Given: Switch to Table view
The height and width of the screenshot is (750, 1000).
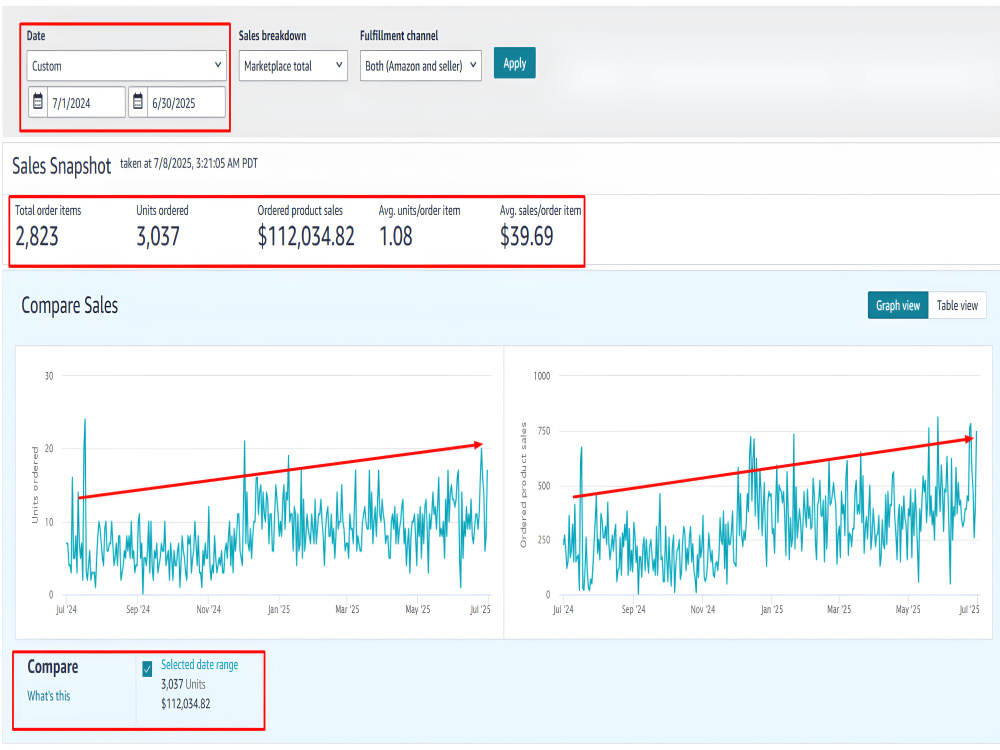Looking at the screenshot, I should (x=957, y=305).
